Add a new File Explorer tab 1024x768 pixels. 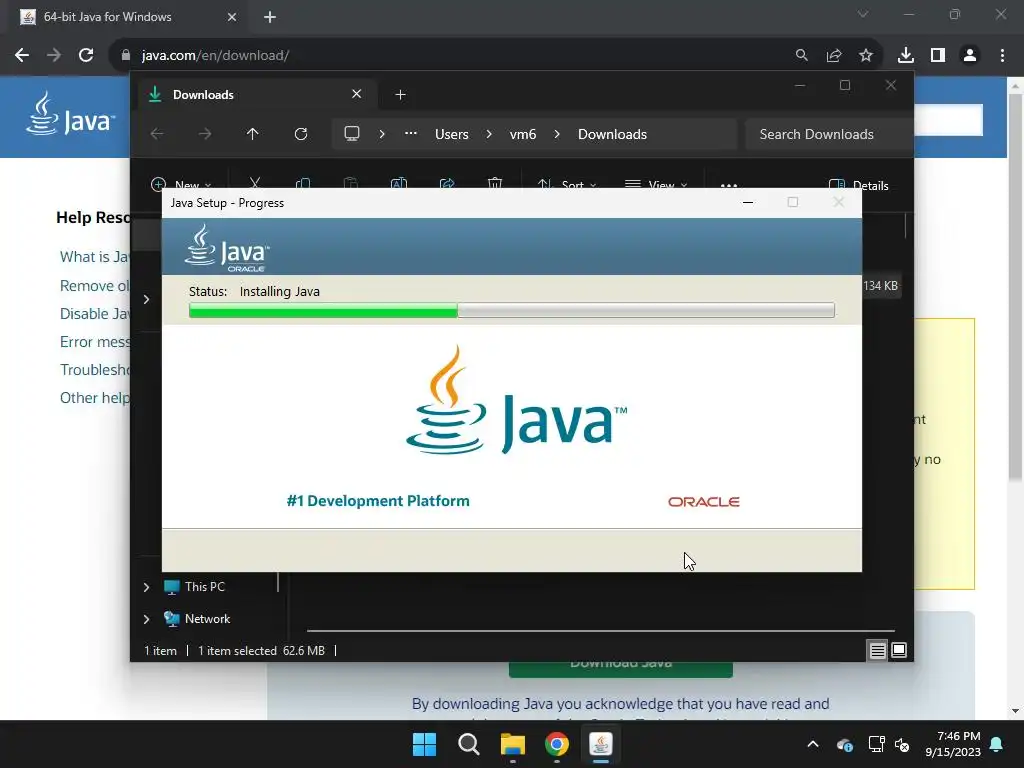point(400,95)
